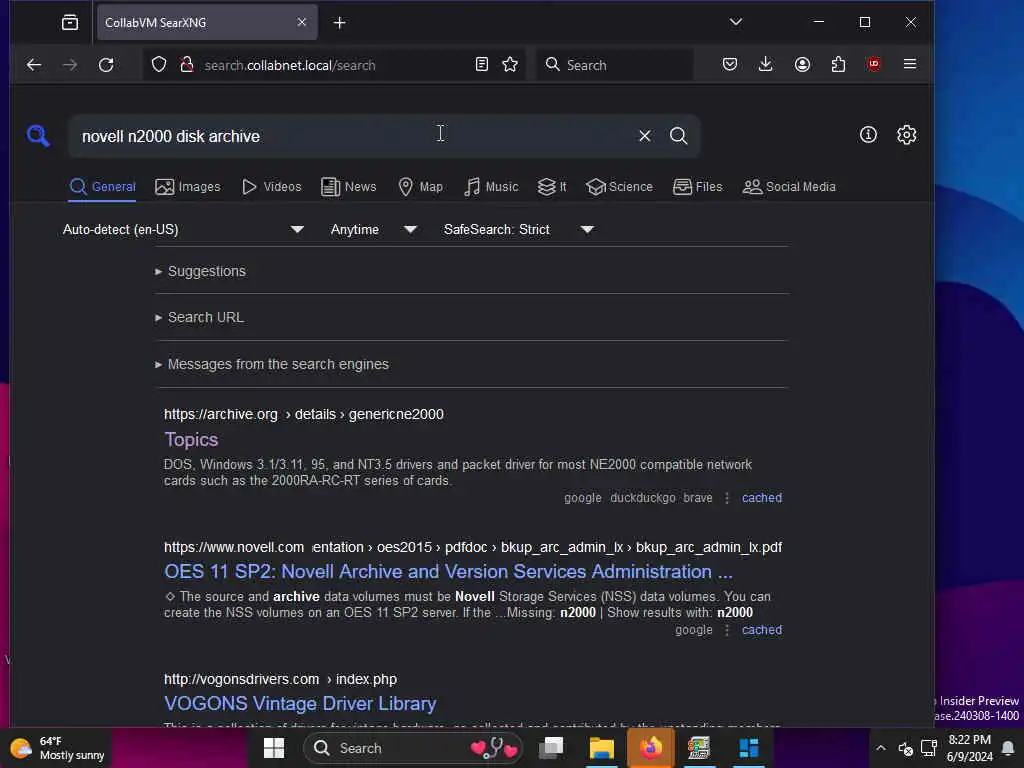
Task: Open the Downloads panel icon
Action: pos(766,64)
